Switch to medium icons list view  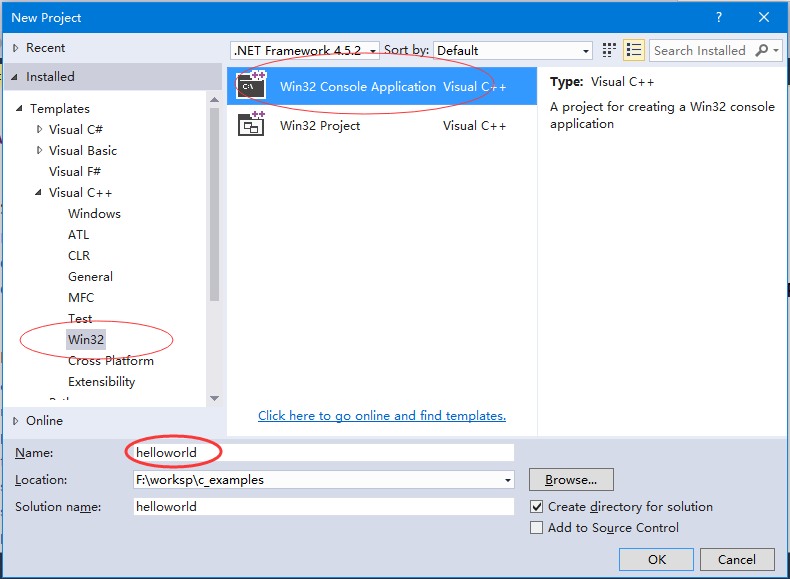pos(634,50)
